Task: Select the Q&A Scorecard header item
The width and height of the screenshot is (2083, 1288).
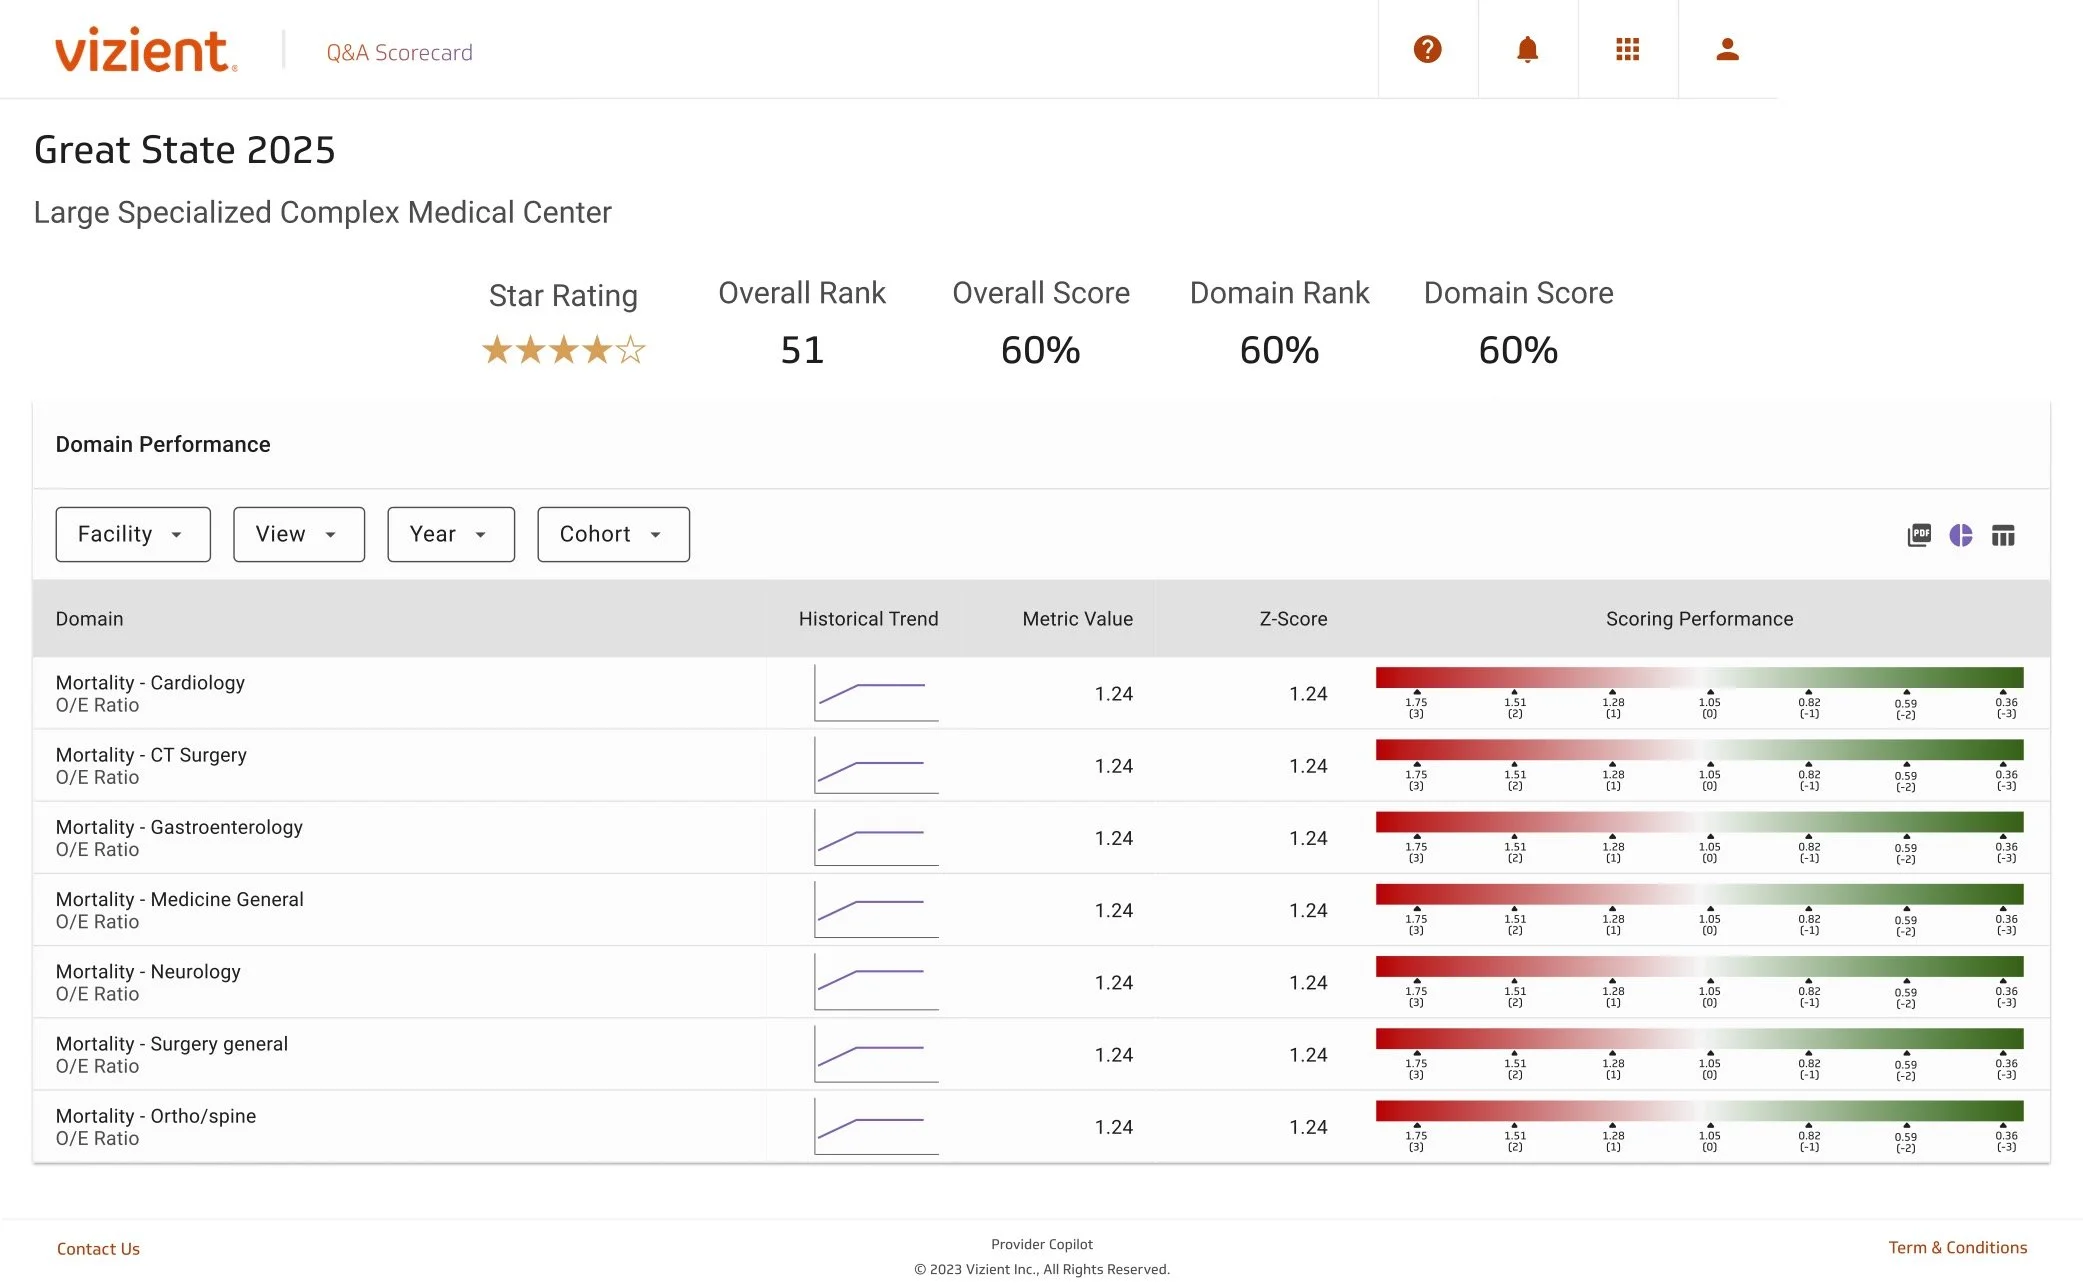Action: point(398,52)
